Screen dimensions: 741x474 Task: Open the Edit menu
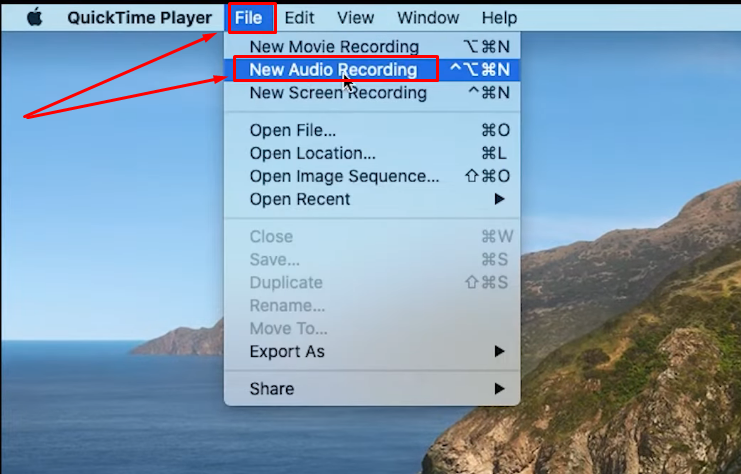(299, 18)
